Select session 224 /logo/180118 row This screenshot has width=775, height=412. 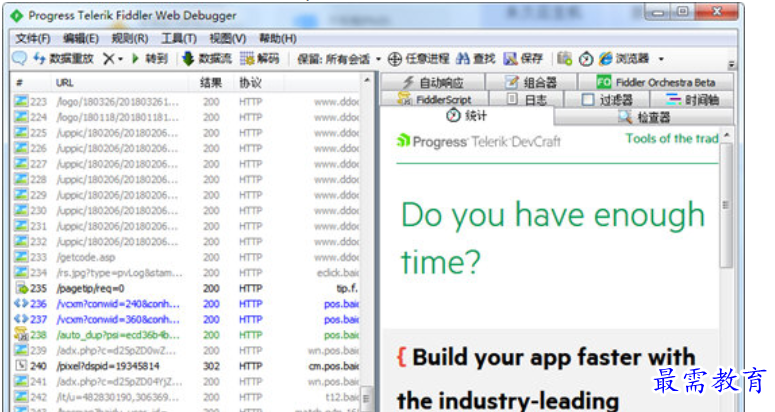pyautogui.click(x=187, y=117)
